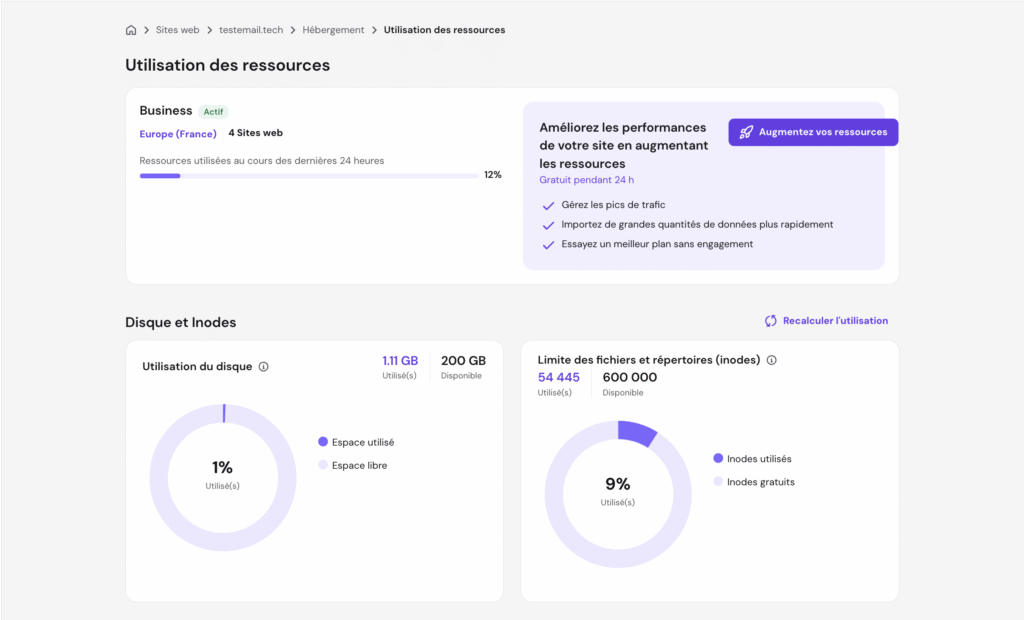Image resolution: width=1024 pixels, height=620 pixels.
Task: Toggle Espace libre legend marker
Action: click(x=323, y=465)
